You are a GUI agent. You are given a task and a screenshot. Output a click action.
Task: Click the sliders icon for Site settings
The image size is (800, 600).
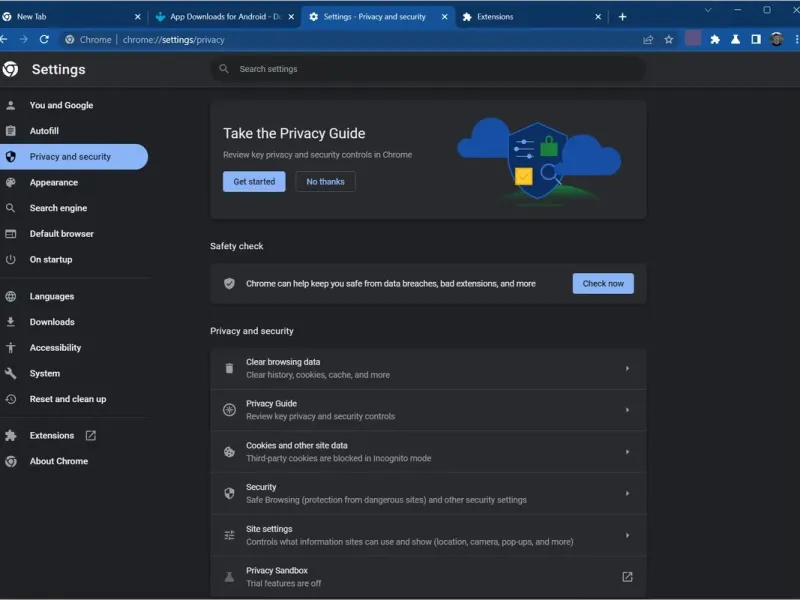click(229, 535)
